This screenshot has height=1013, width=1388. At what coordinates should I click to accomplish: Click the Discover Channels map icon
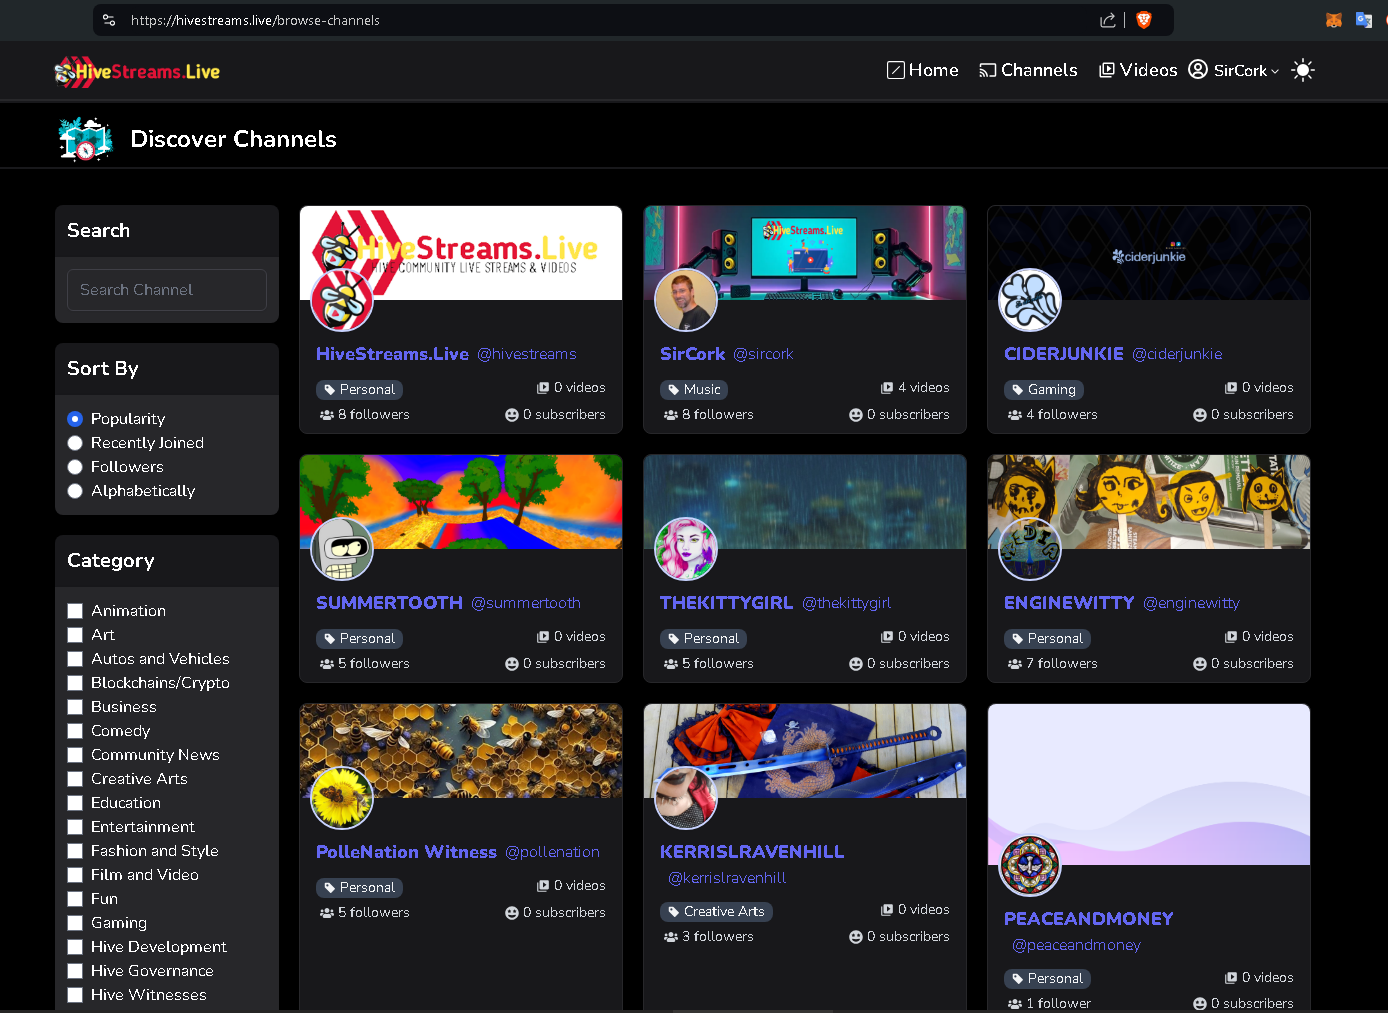pos(85,139)
